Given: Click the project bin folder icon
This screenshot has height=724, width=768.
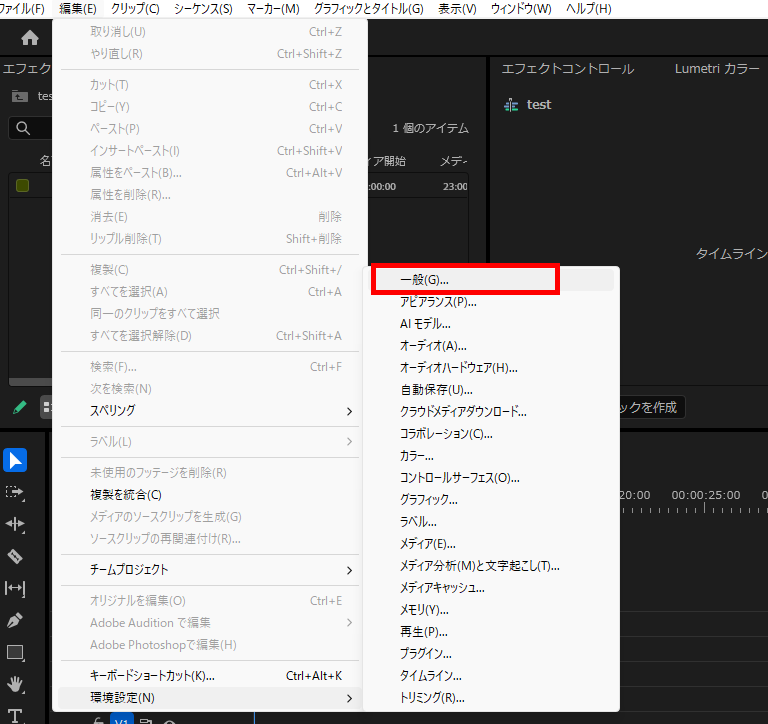Looking at the screenshot, I should click(20, 96).
